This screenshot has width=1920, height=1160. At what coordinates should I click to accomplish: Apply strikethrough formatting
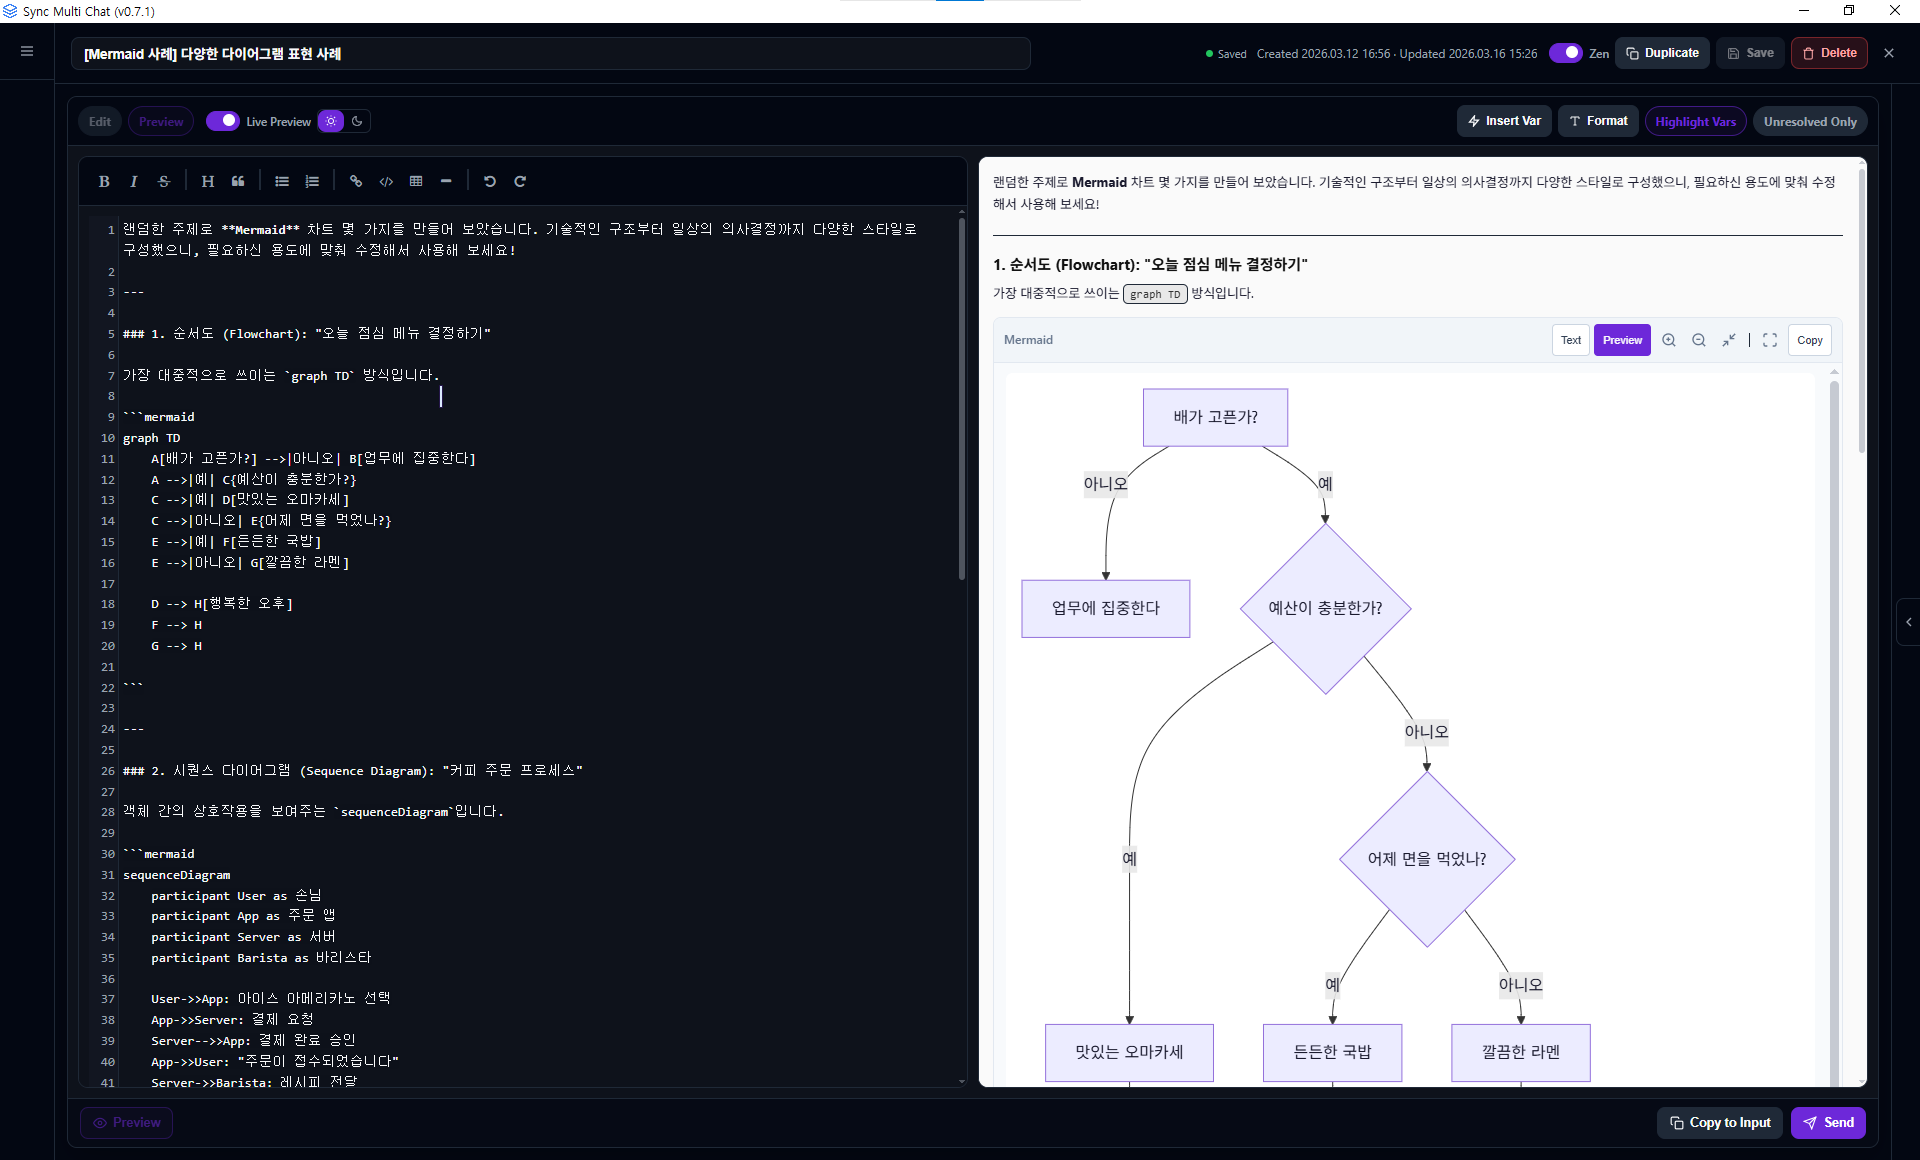[164, 181]
